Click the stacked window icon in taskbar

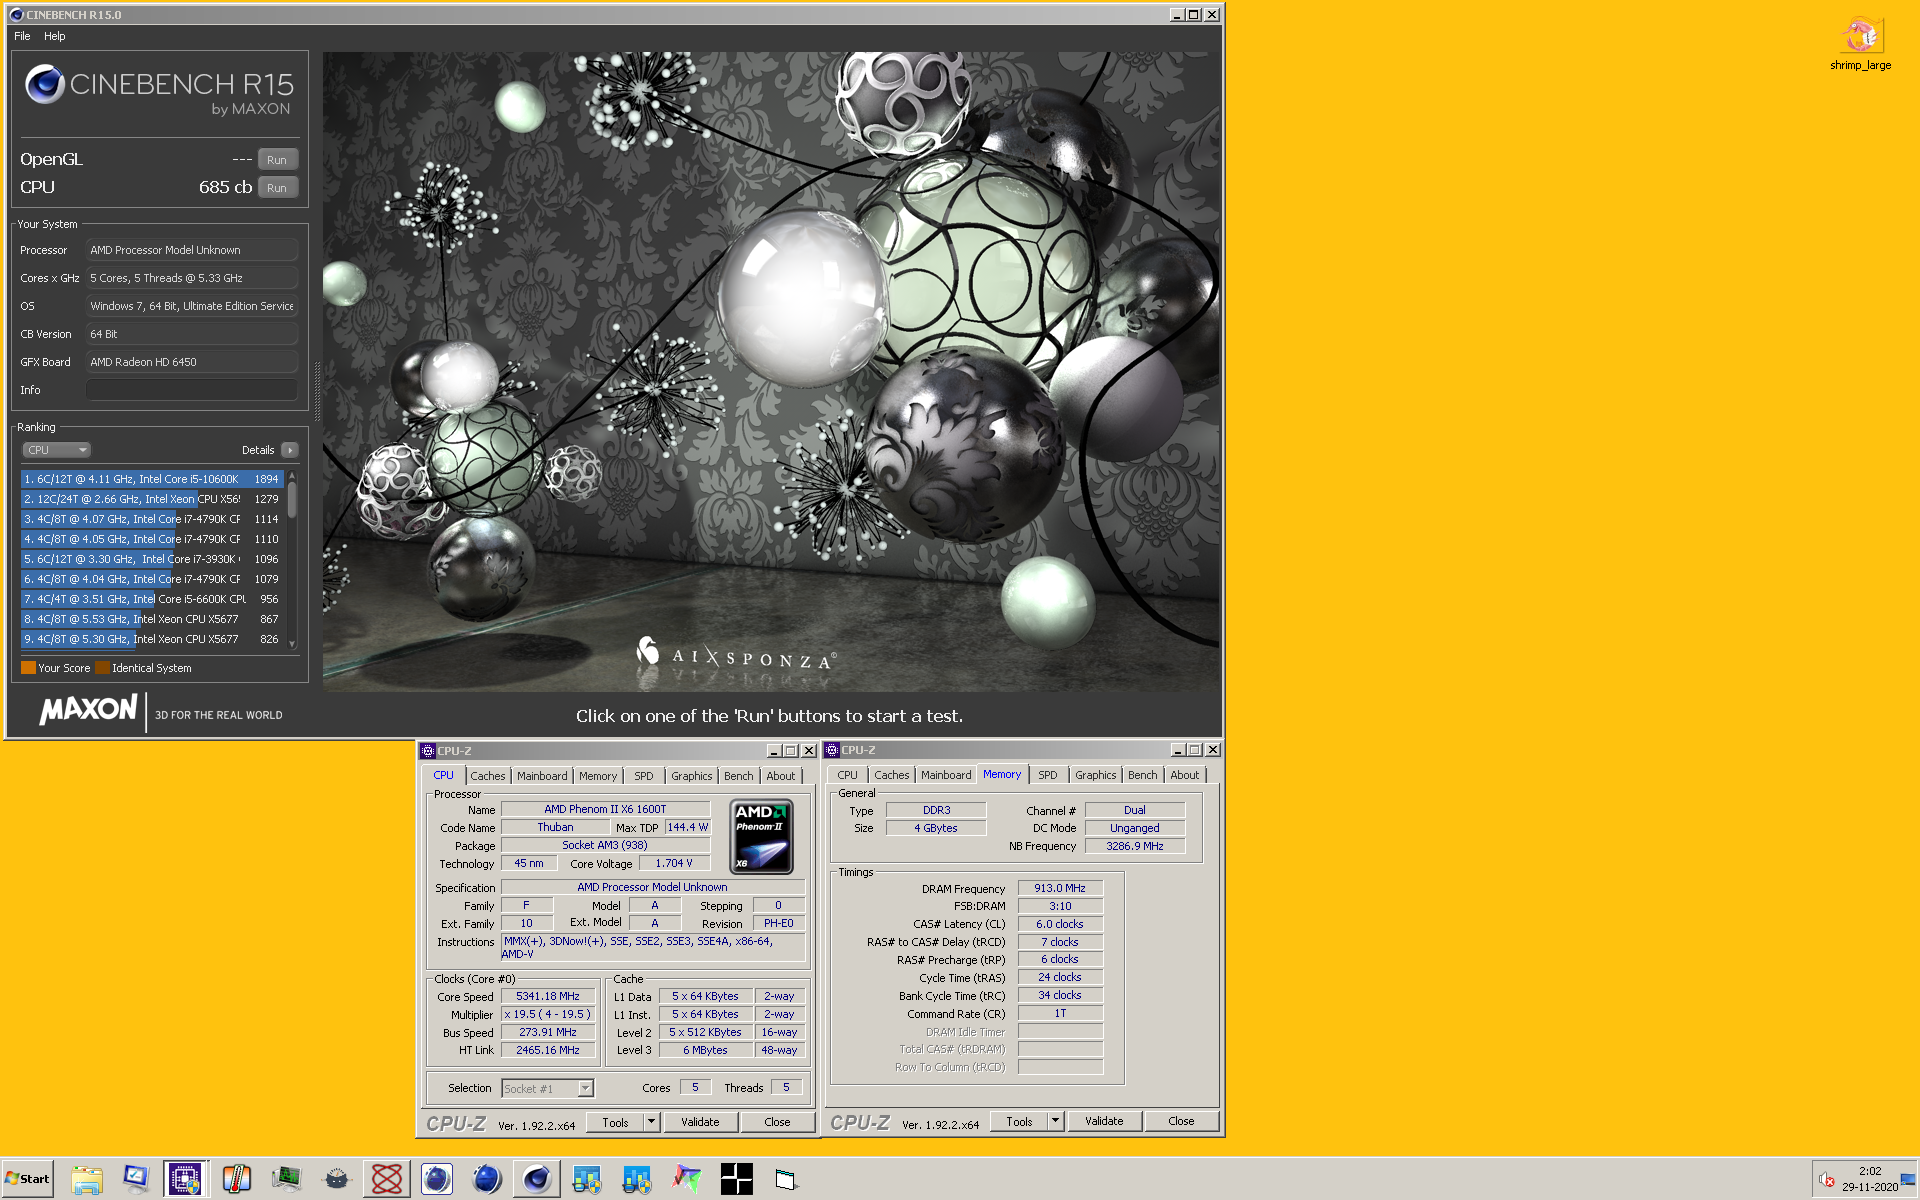tap(787, 1179)
